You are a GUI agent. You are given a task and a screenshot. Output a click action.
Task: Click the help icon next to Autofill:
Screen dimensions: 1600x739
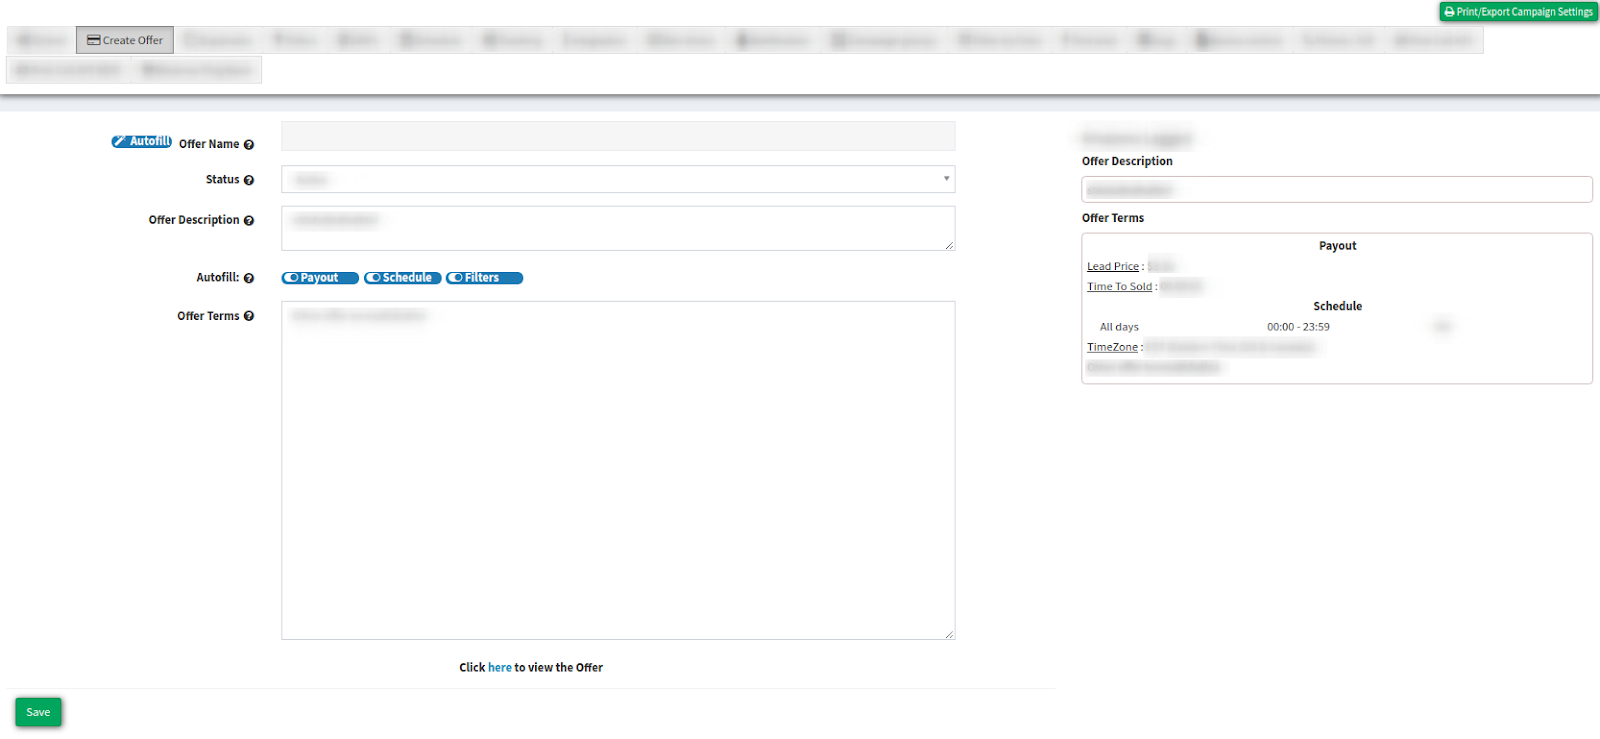click(x=249, y=278)
